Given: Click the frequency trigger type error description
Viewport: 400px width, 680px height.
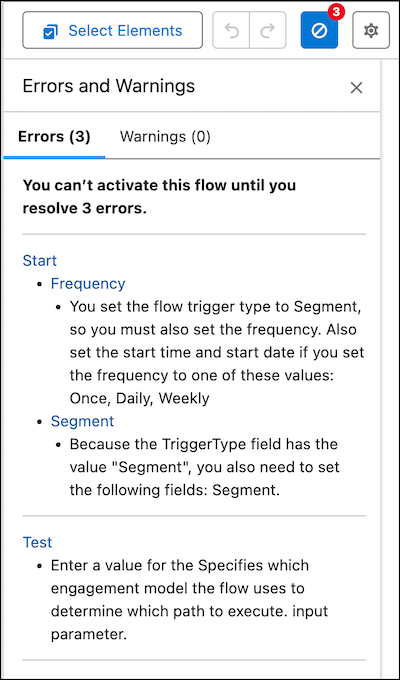Looking at the screenshot, I should pyautogui.click(x=217, y=353).
